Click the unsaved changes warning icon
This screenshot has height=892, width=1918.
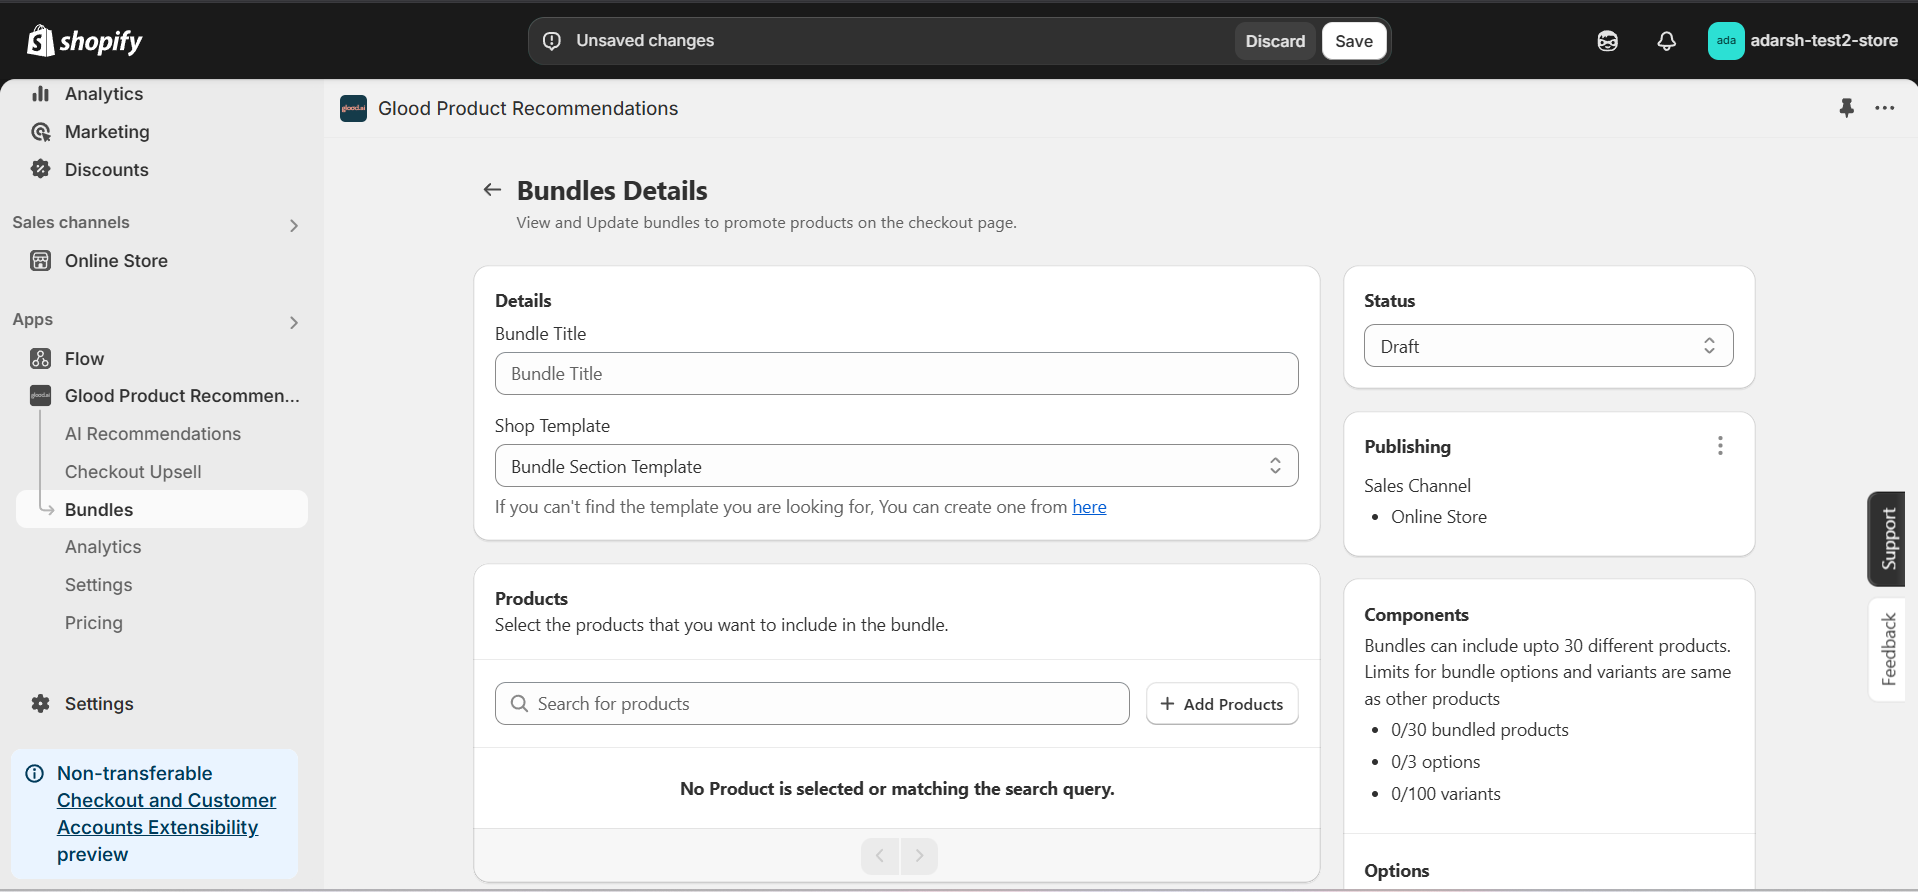click(552, 41)
